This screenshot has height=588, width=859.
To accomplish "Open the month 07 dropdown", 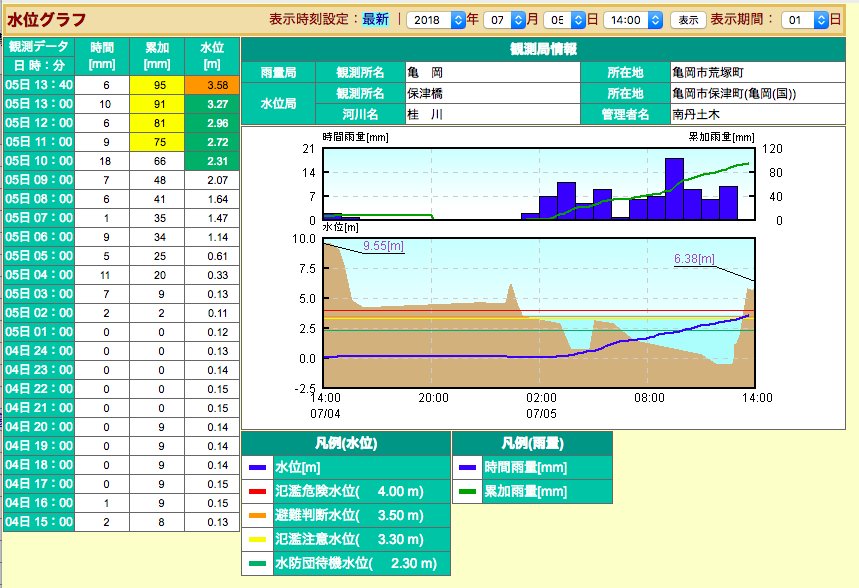I will [x=505, y=20].
